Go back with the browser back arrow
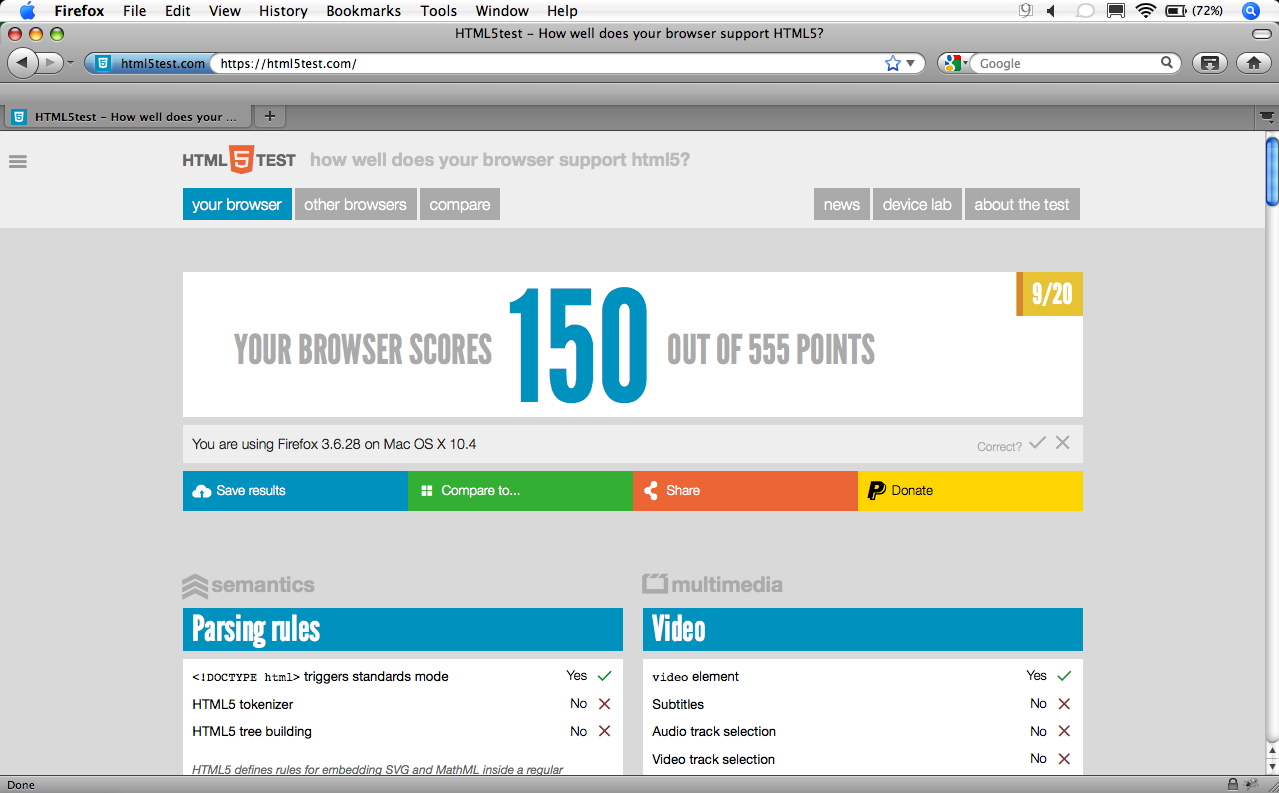Screen dimensions: 1279x793 [x=22, y=63]
